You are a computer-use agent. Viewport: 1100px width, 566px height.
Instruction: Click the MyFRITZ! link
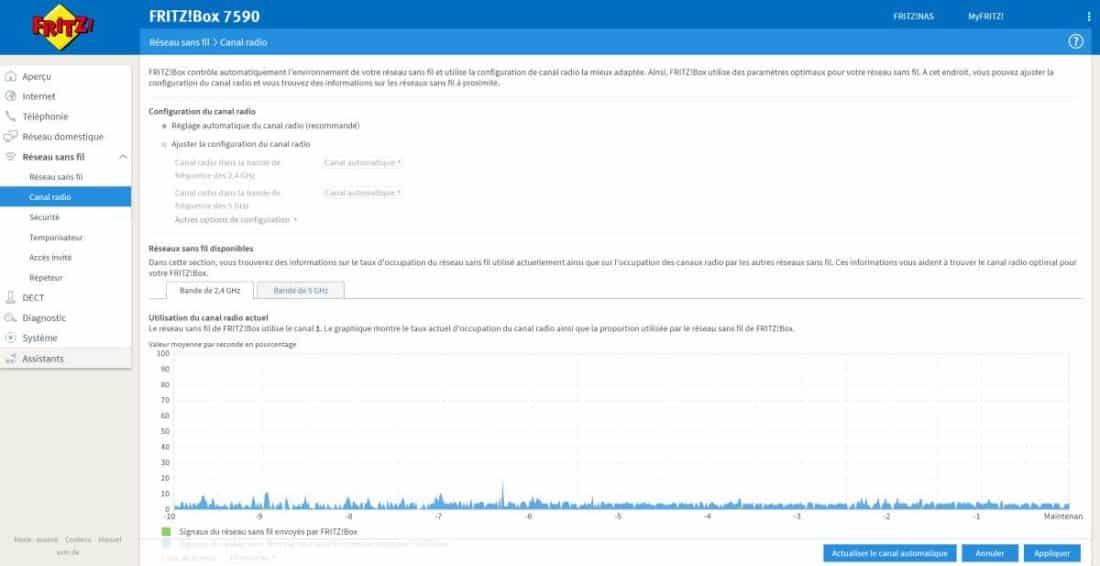[986, 17]
